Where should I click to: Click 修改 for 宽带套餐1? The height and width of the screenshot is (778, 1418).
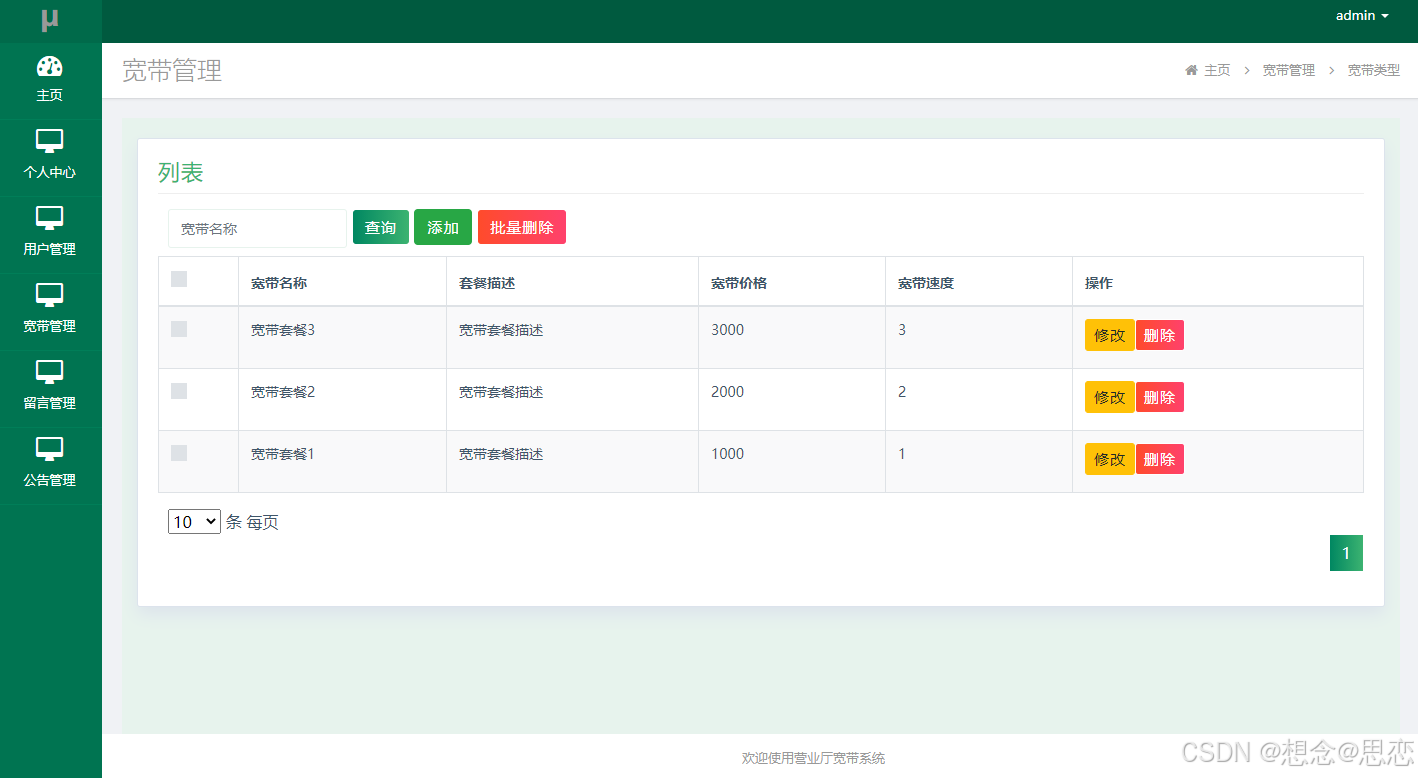[1110, 459]
